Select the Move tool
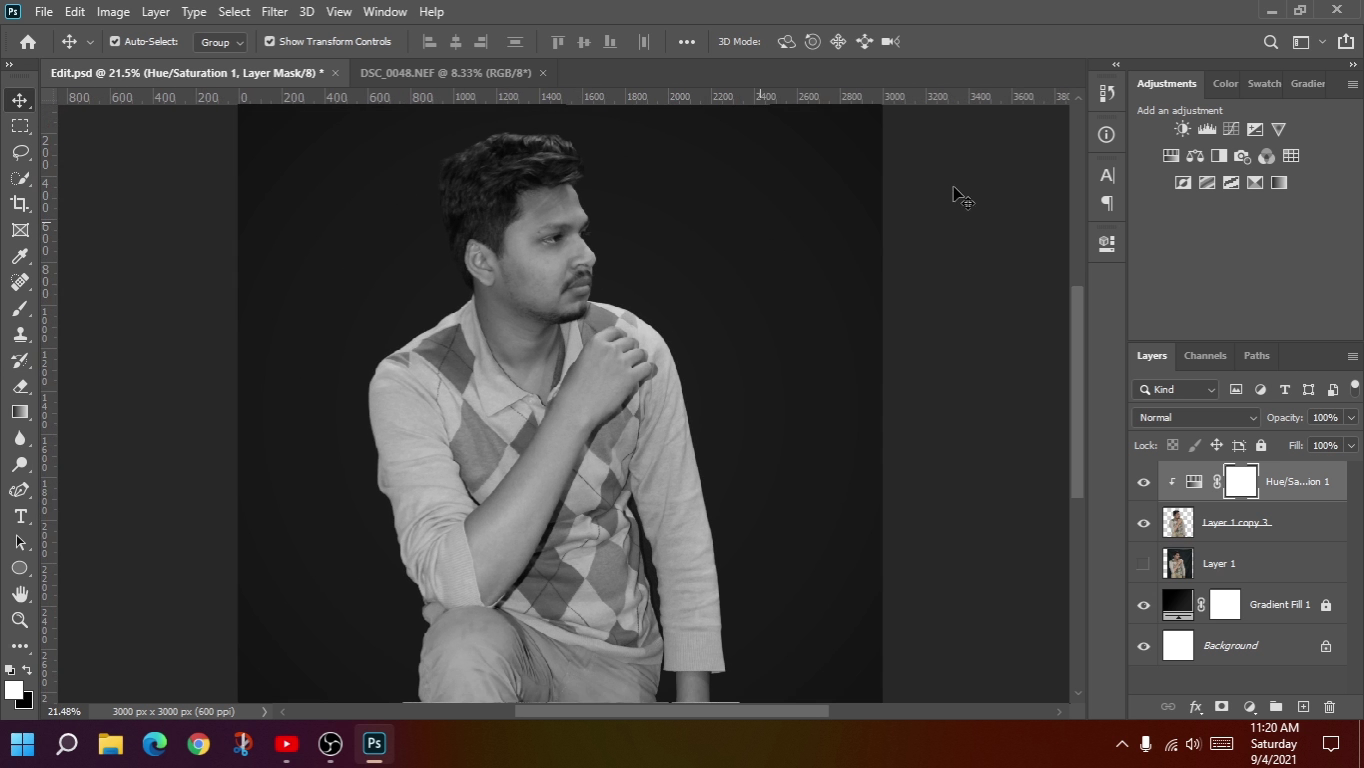The width and height of the screenshot is (1364, 768). click(x=20, y=100)
